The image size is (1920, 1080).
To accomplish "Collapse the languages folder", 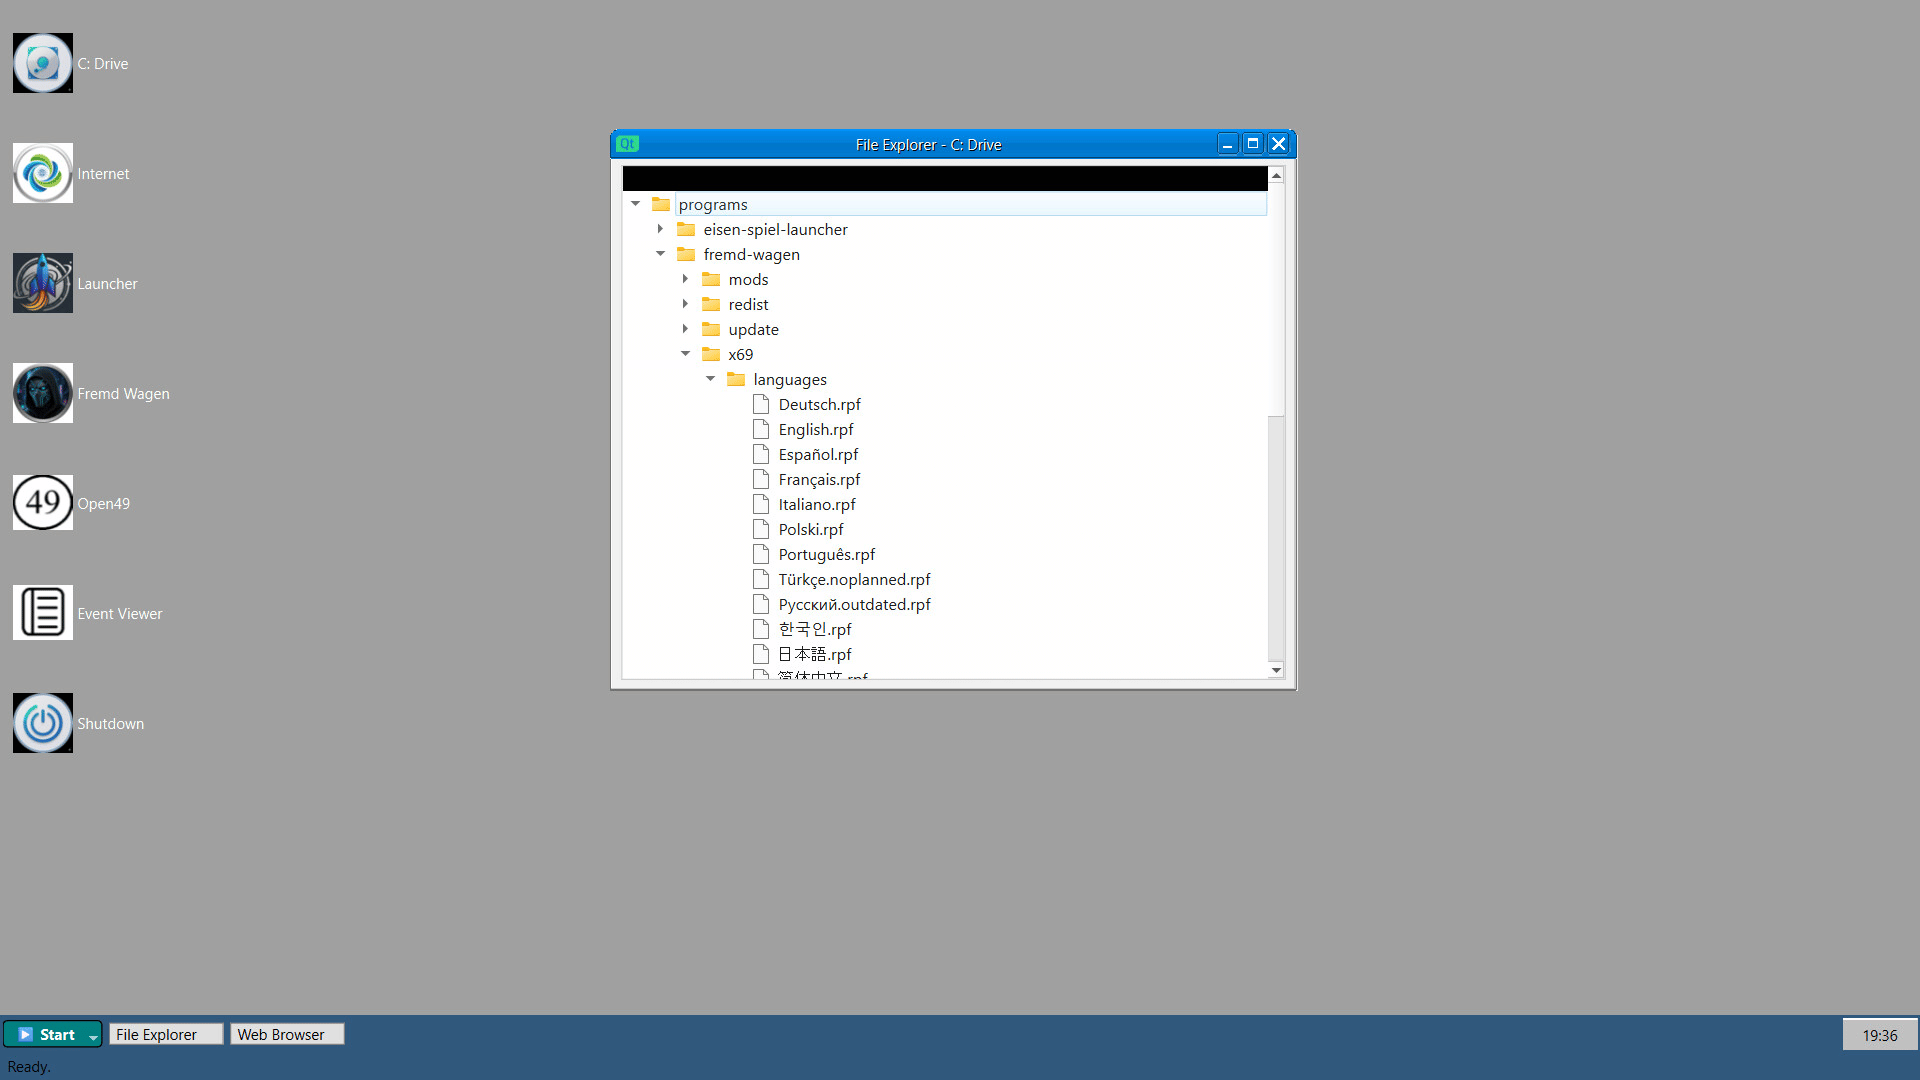I will 710,379.
